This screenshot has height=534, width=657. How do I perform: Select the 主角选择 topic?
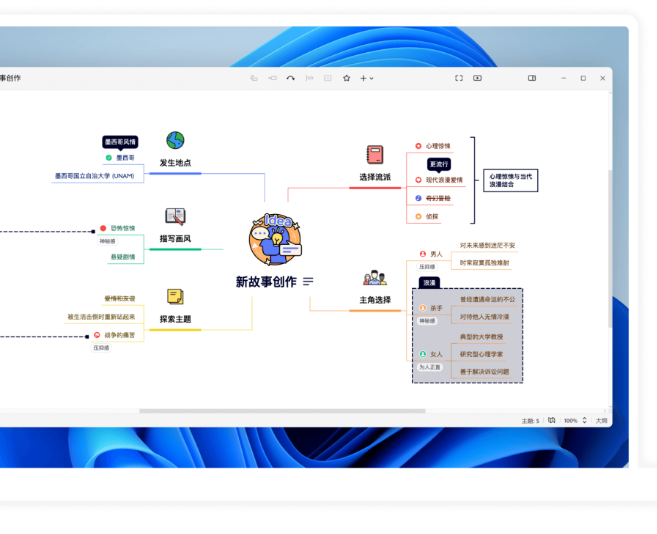pos(375,300)
